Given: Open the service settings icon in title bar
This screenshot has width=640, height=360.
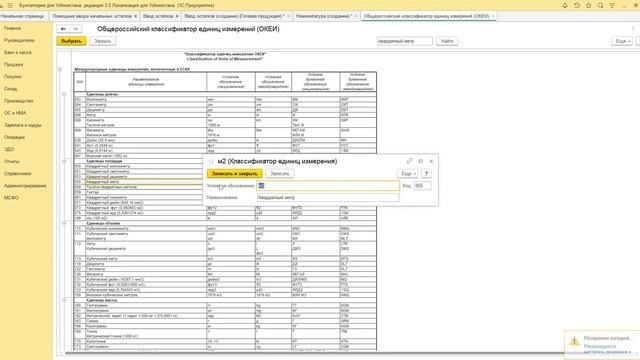Looking at the screenshot, I should pyautogui.click(x=612, y=5).
